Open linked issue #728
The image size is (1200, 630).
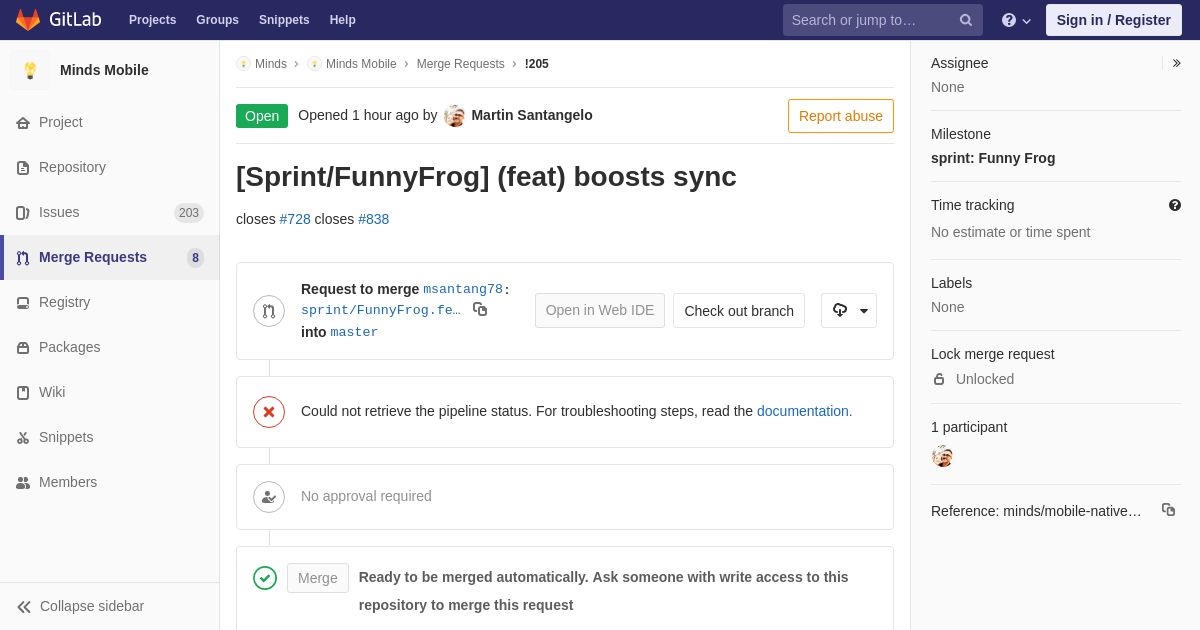point(295,219)
